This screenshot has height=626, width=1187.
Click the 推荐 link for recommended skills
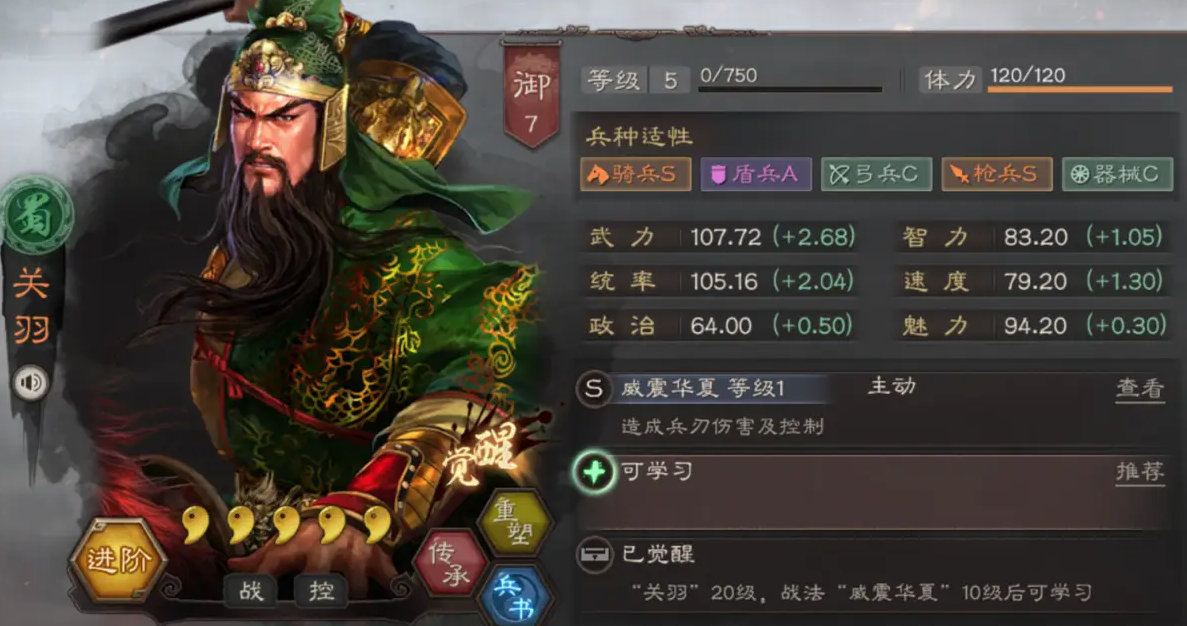pyautogui.click(x=1140, y=472)
